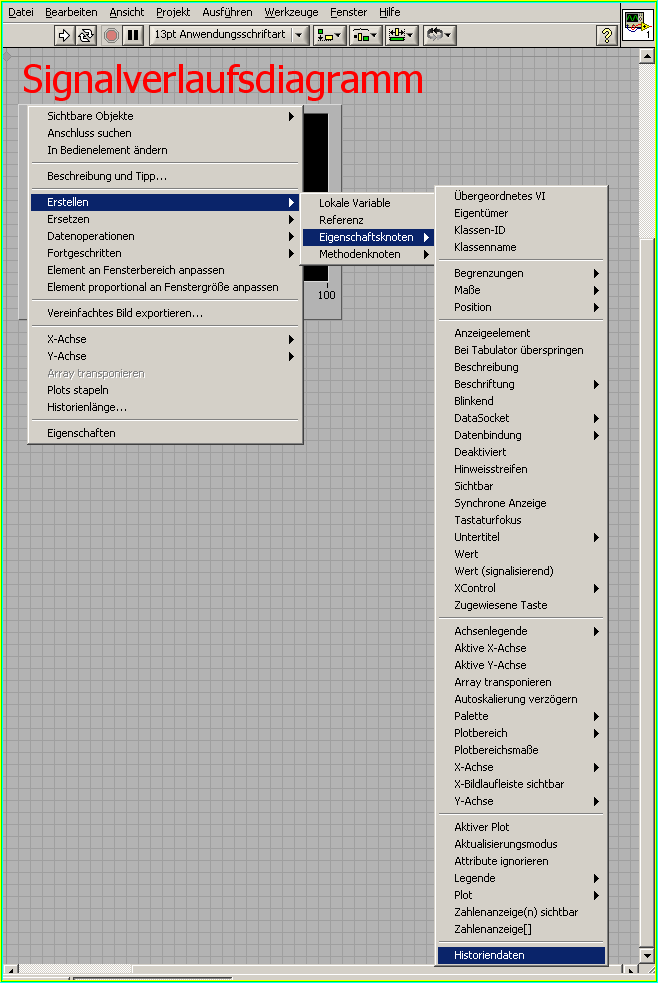Viewport: 658px width, 983px height.
Task: Open the Bearbeiten menu
Action: [x=71, y=12]
